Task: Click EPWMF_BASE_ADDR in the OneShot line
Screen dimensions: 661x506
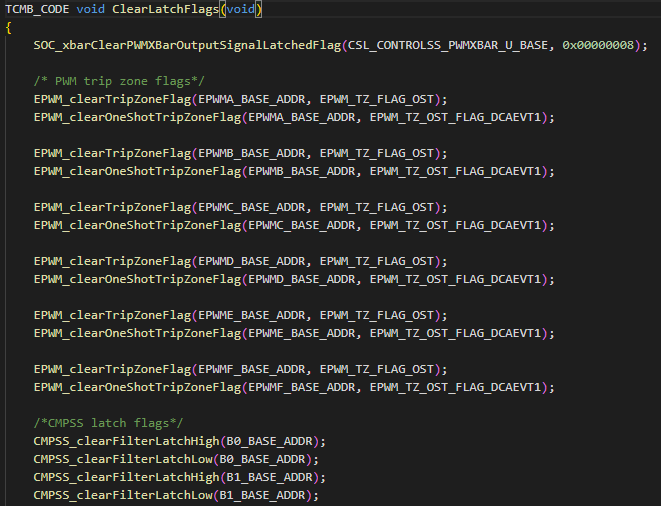Action: (x=301, y=387)
